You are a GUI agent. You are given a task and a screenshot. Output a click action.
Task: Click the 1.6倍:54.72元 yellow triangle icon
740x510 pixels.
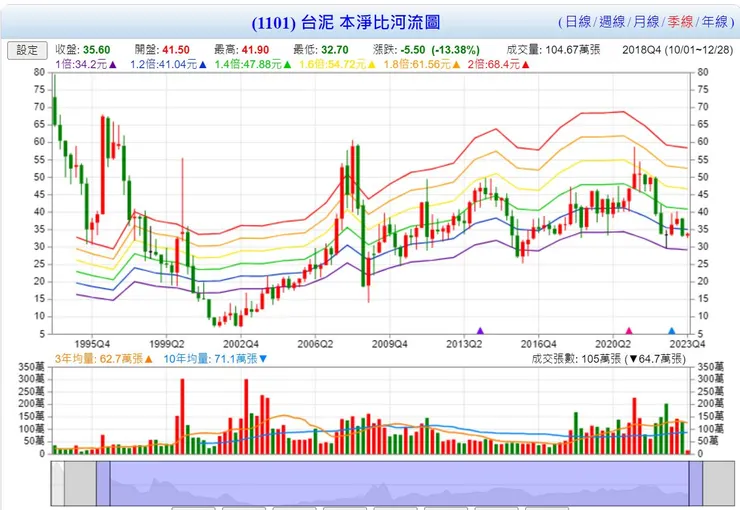(371, 65)
